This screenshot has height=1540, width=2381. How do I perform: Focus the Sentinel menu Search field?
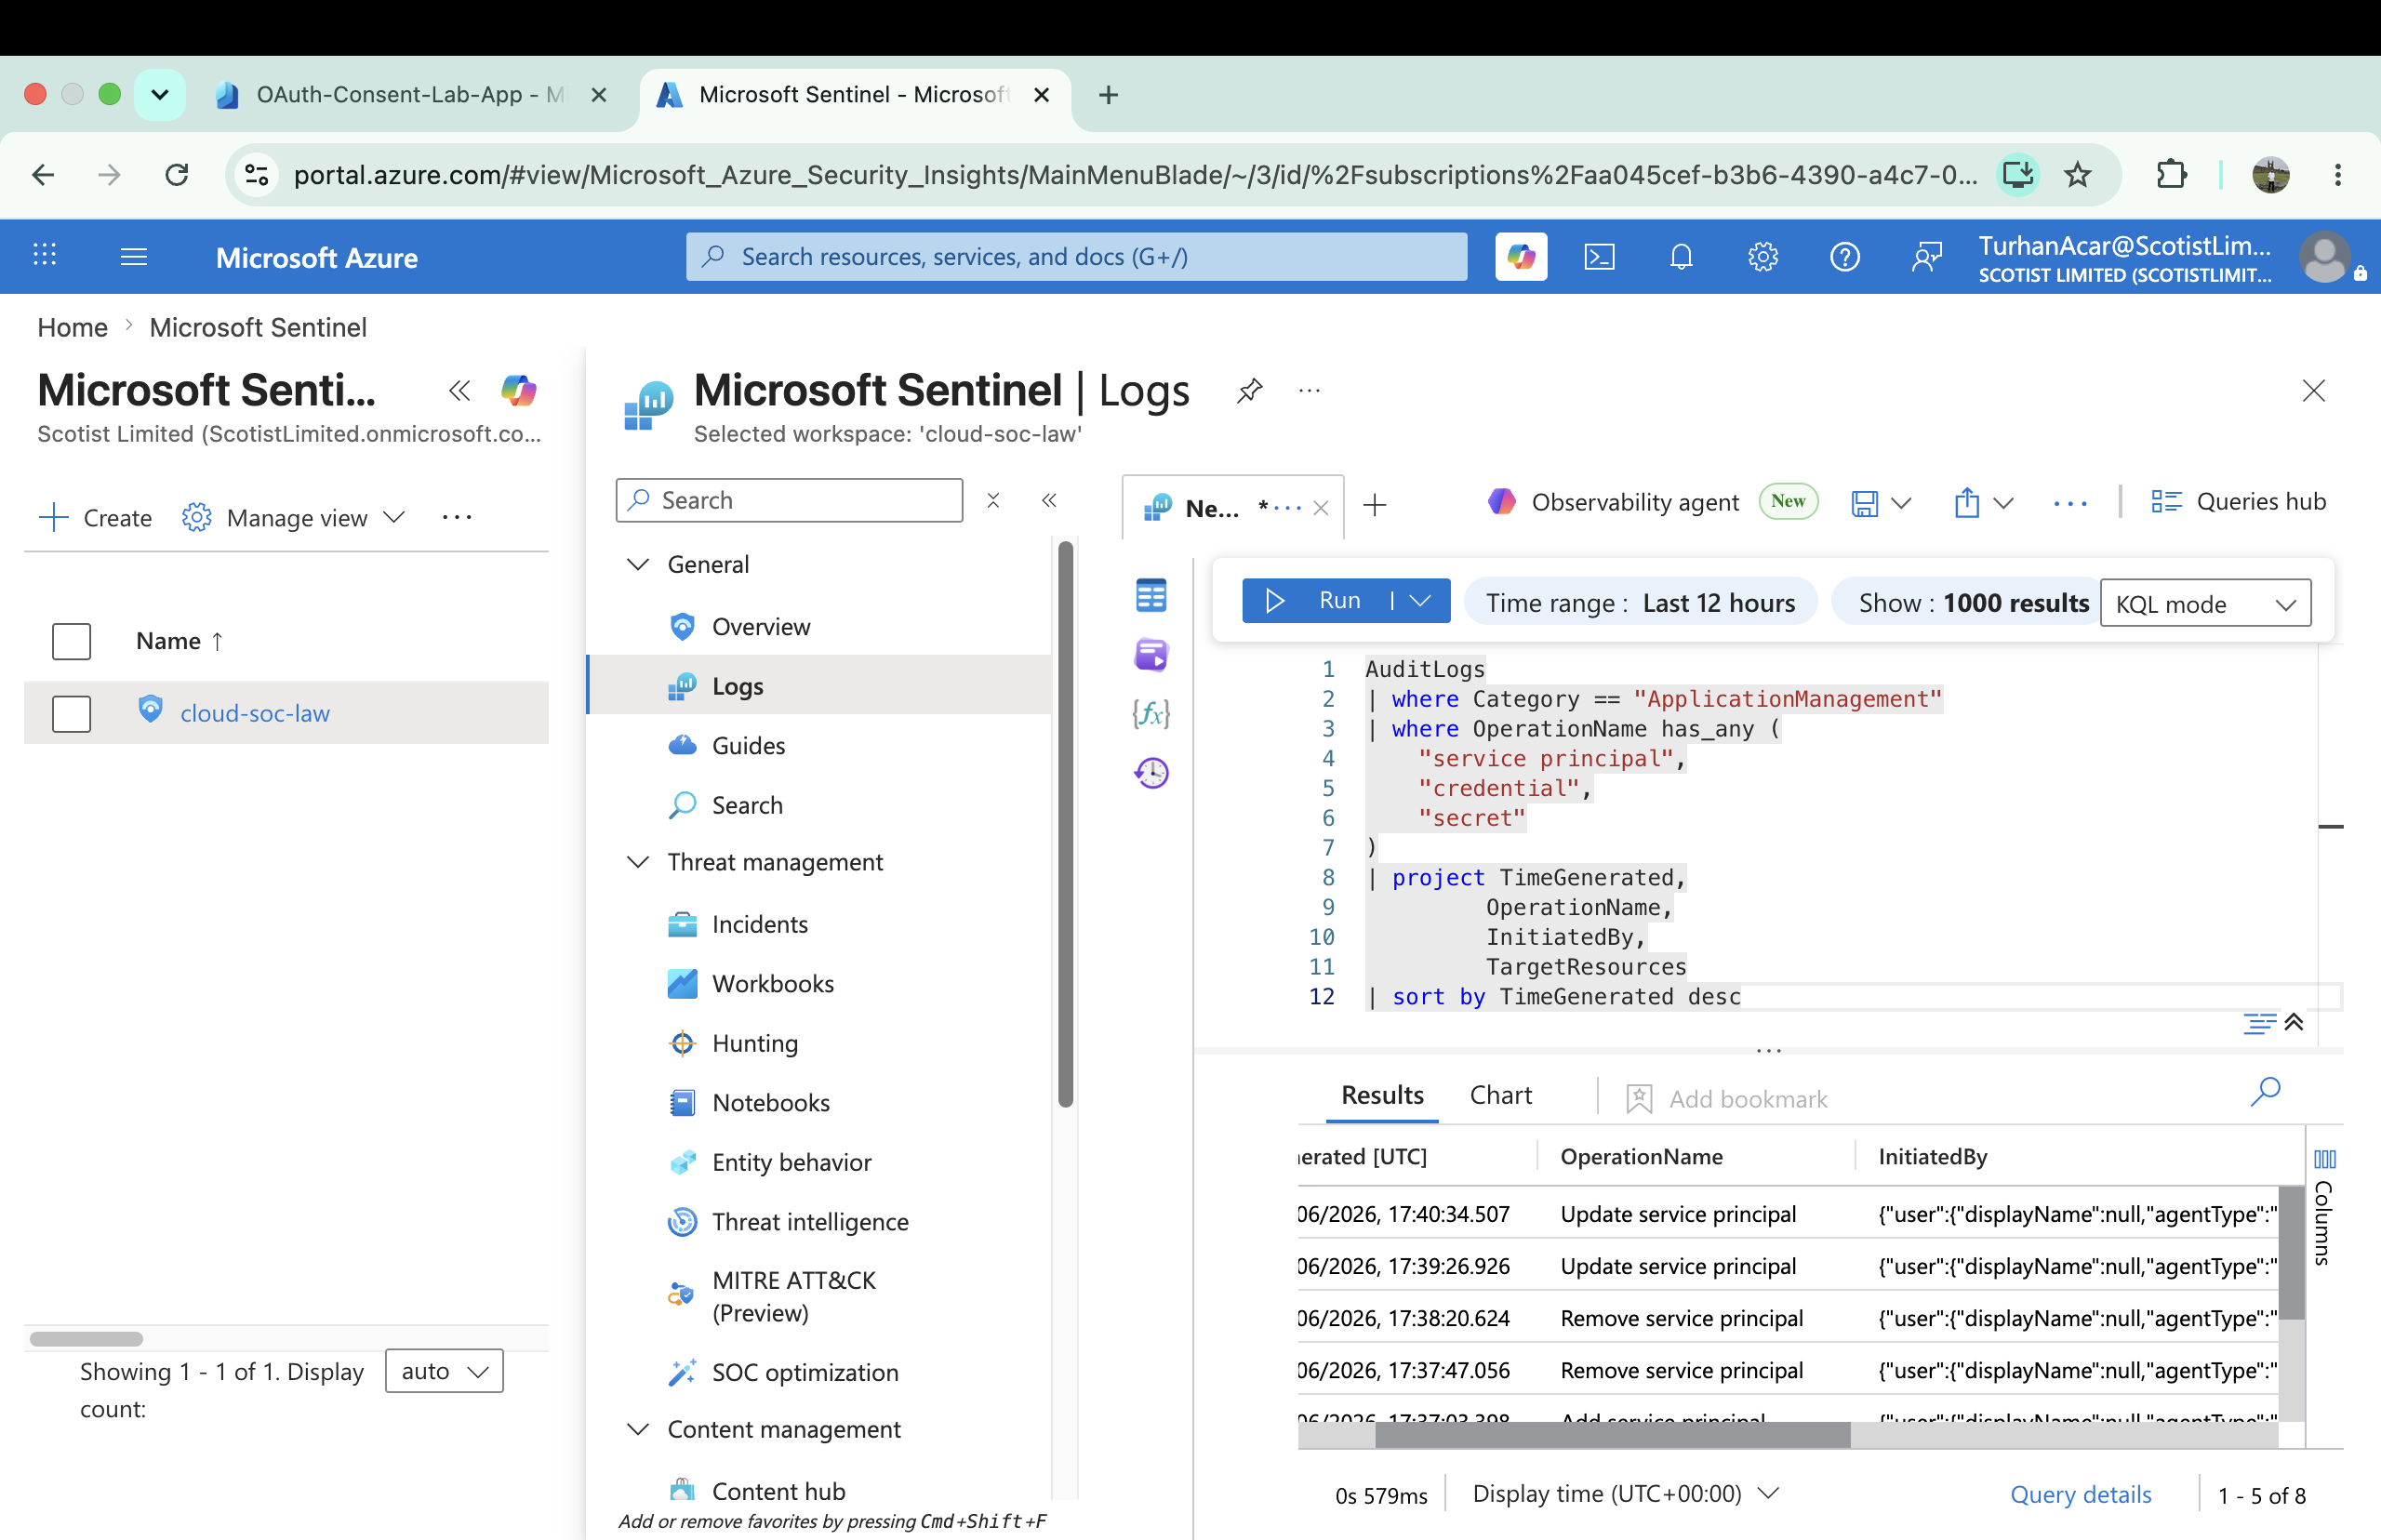789,500
